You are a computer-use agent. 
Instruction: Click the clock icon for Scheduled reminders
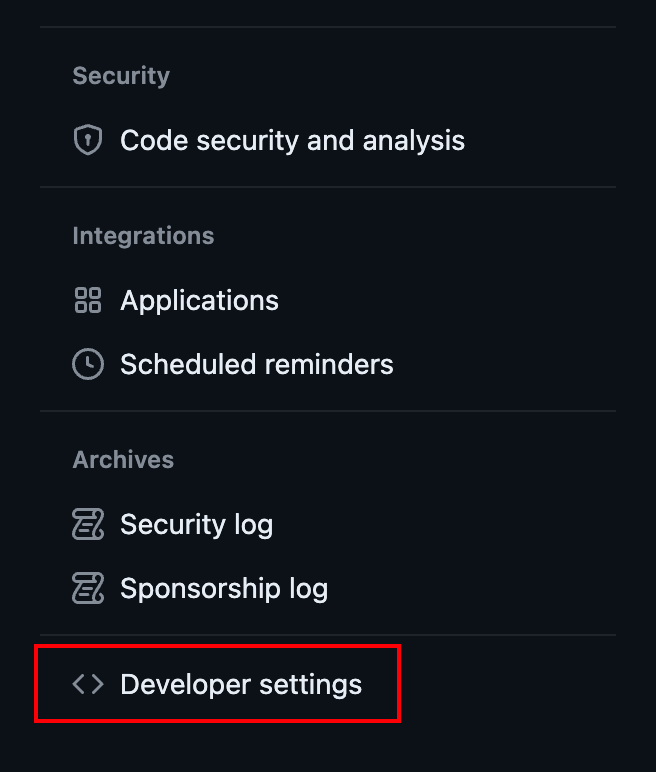[x=88, y=364]
